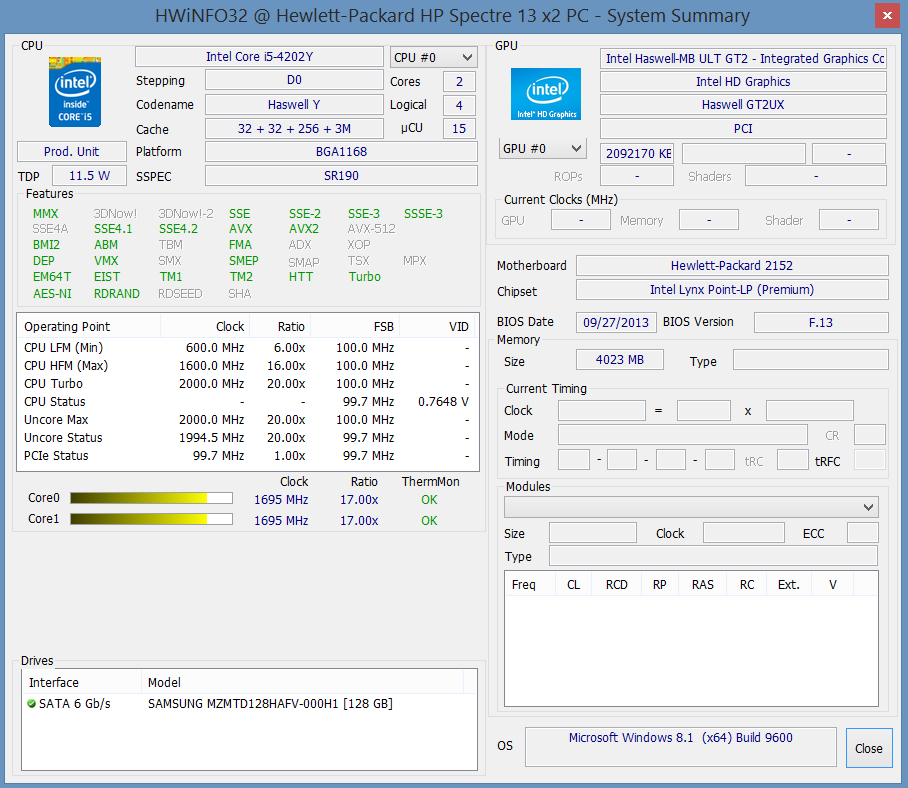Click the Operating Point column header
Image resolution: width=908 pixels, height=788 pixels.
pos(89,327)
